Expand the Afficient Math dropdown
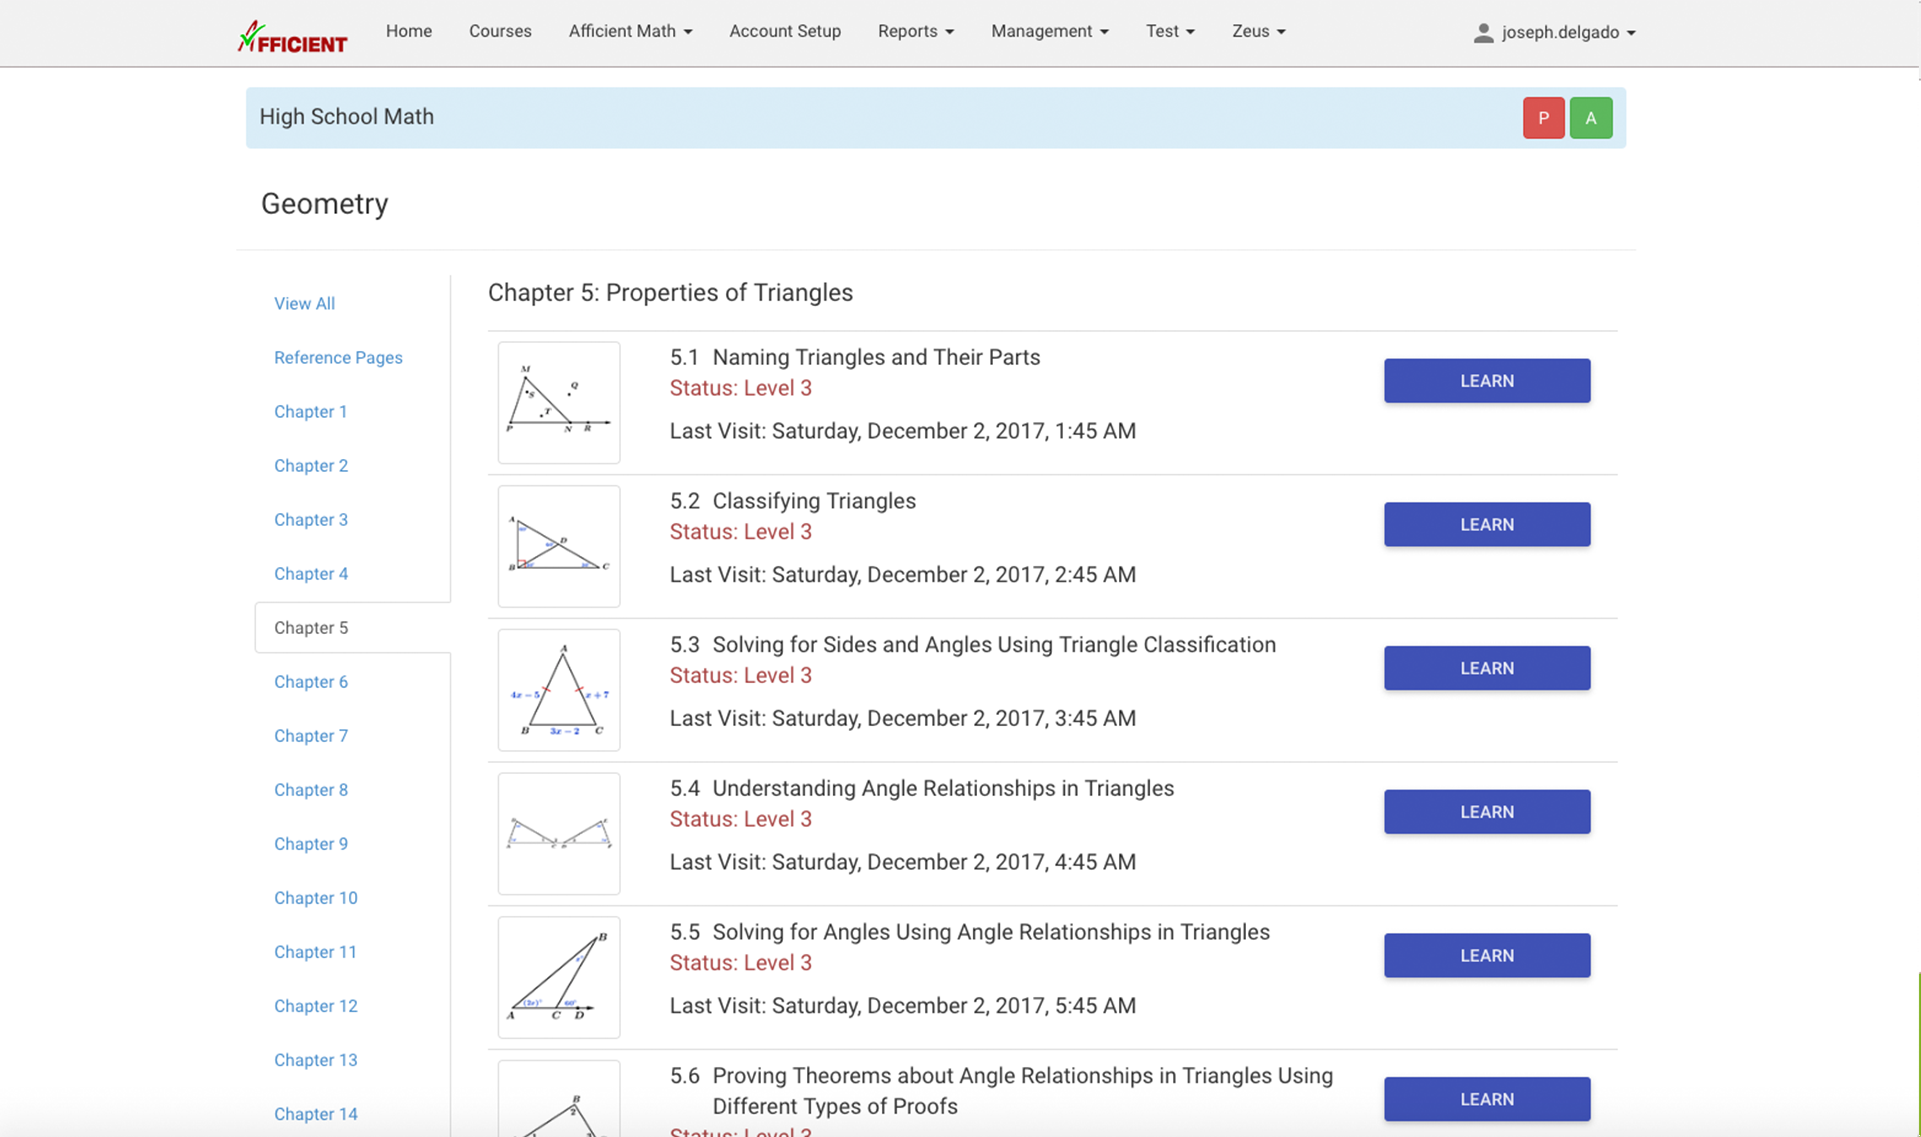Viewport: 1921px width, 1137px height. tap(630, 31)
